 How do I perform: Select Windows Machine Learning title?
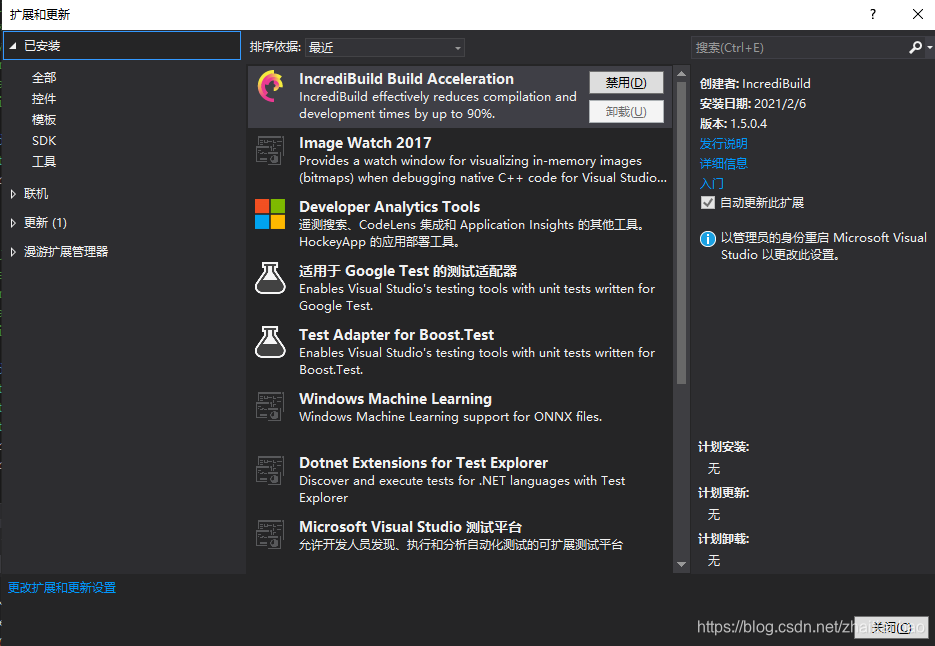395,398
